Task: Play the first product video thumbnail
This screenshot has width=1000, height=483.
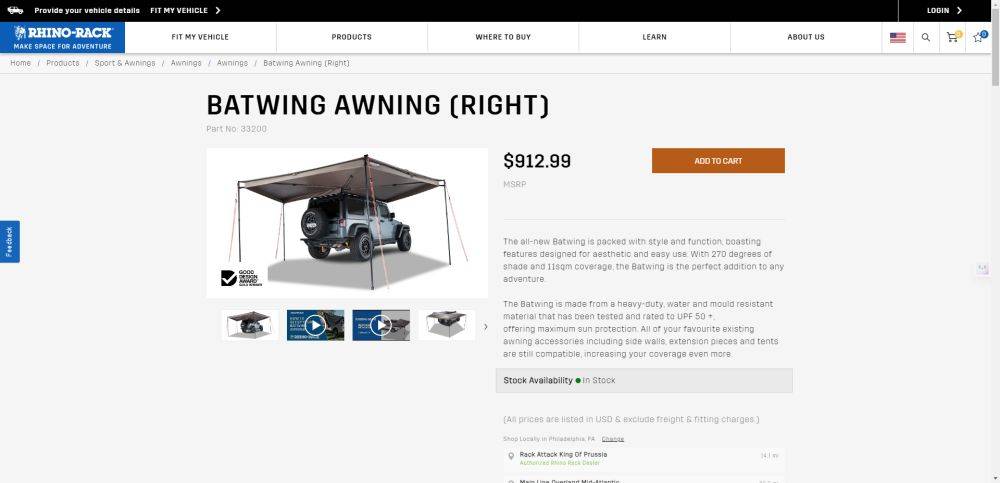Action: point(315,325)
